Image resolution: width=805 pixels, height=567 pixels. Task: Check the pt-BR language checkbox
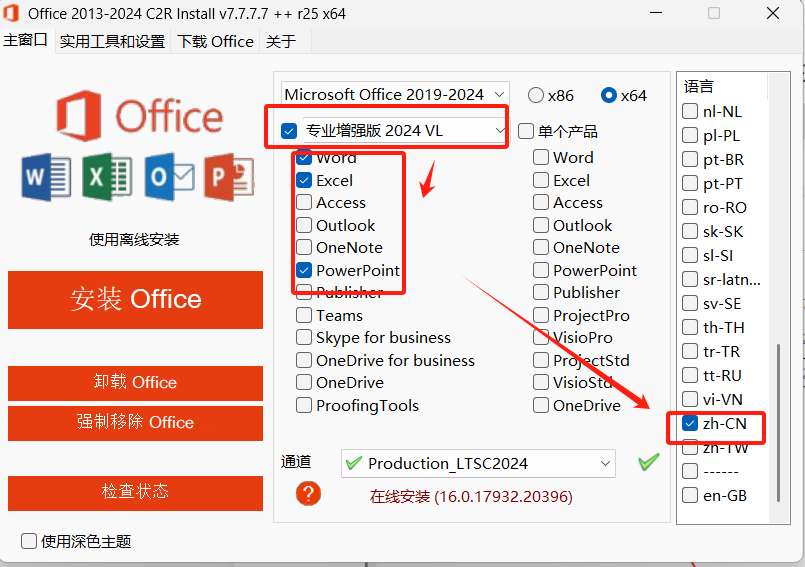(x=689, y=159)
